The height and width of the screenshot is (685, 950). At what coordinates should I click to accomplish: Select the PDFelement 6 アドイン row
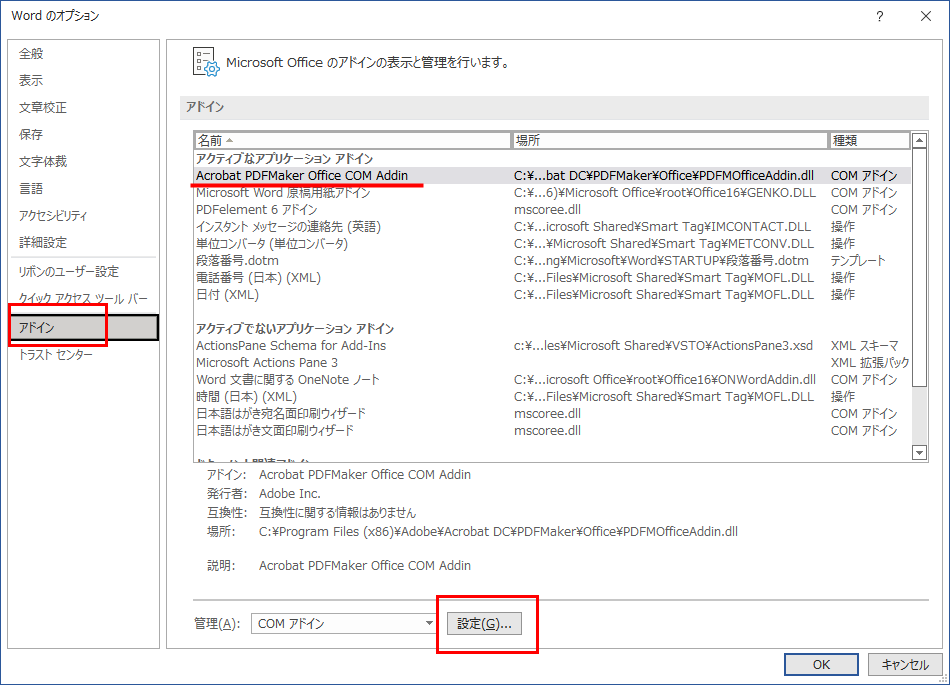pos(552,210)
